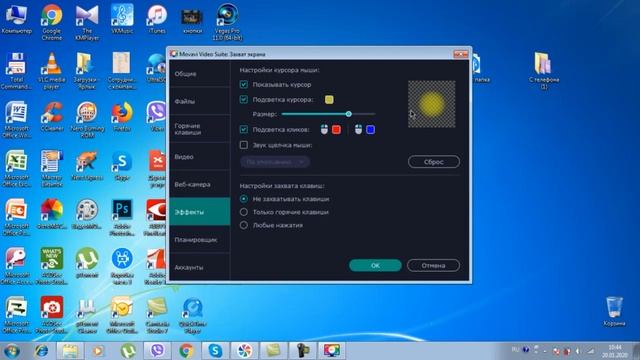Change the red left-click highlight color
The image size is (640, 360).
336,130
